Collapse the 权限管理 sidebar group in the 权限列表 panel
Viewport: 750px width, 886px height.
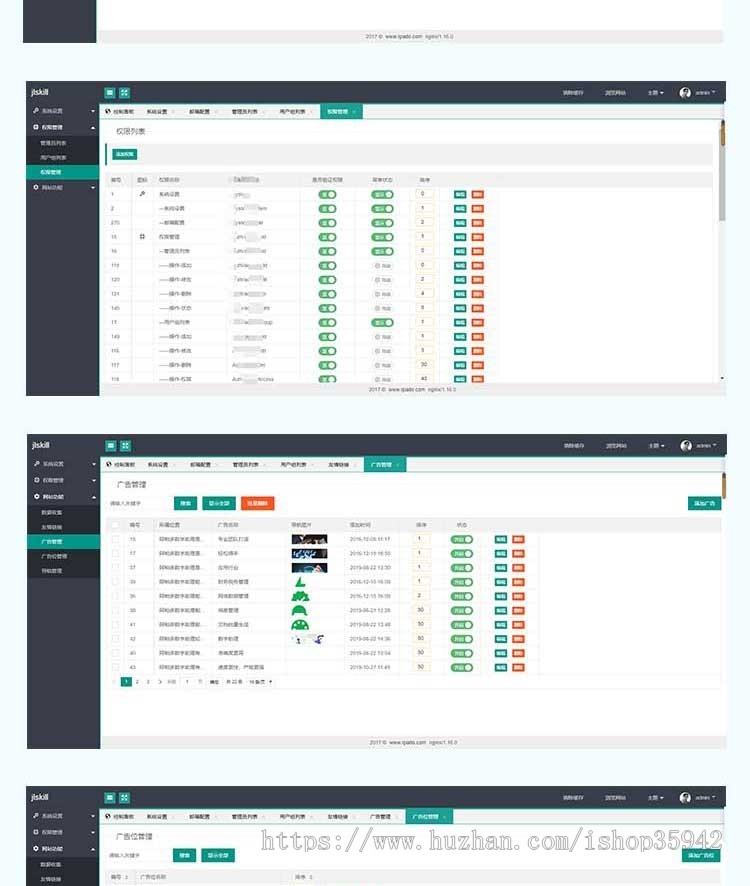click(x=63, y=127)
